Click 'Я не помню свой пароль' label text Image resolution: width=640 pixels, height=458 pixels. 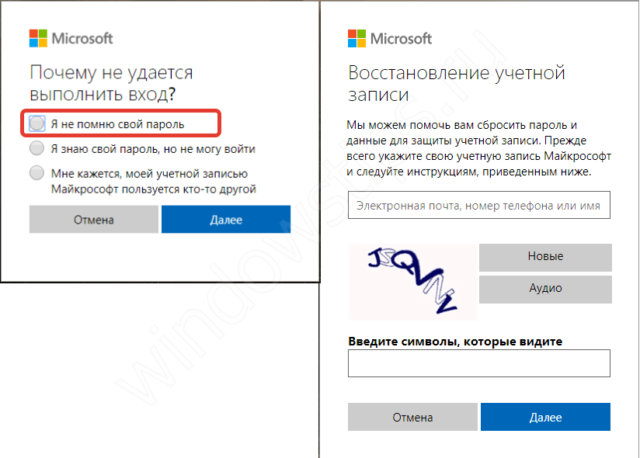point(118,124)
